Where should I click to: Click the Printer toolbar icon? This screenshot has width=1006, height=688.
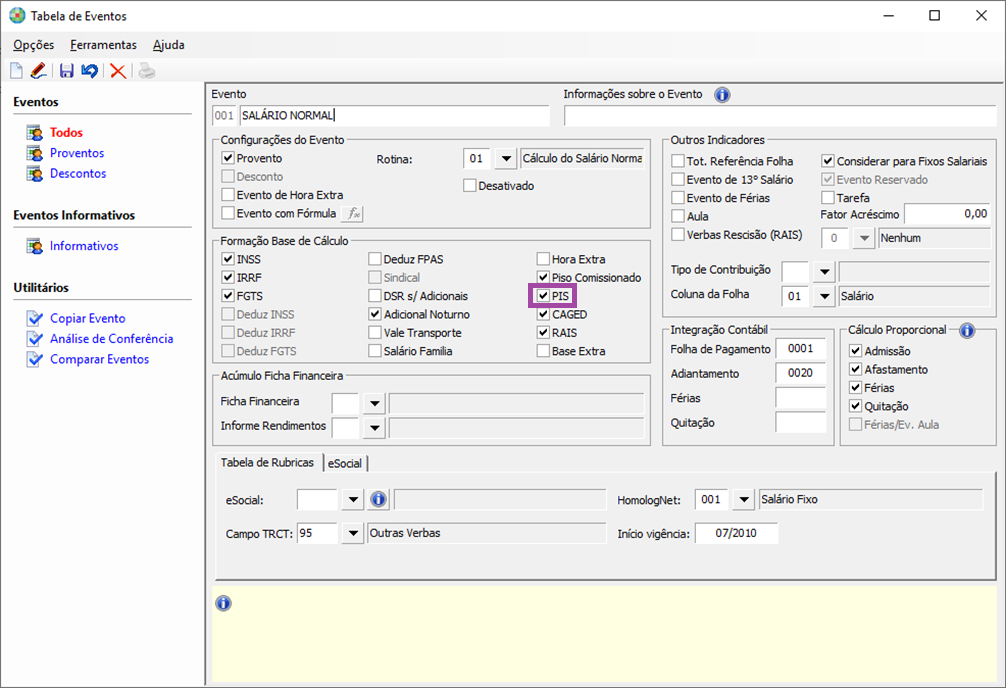[147, 71]
